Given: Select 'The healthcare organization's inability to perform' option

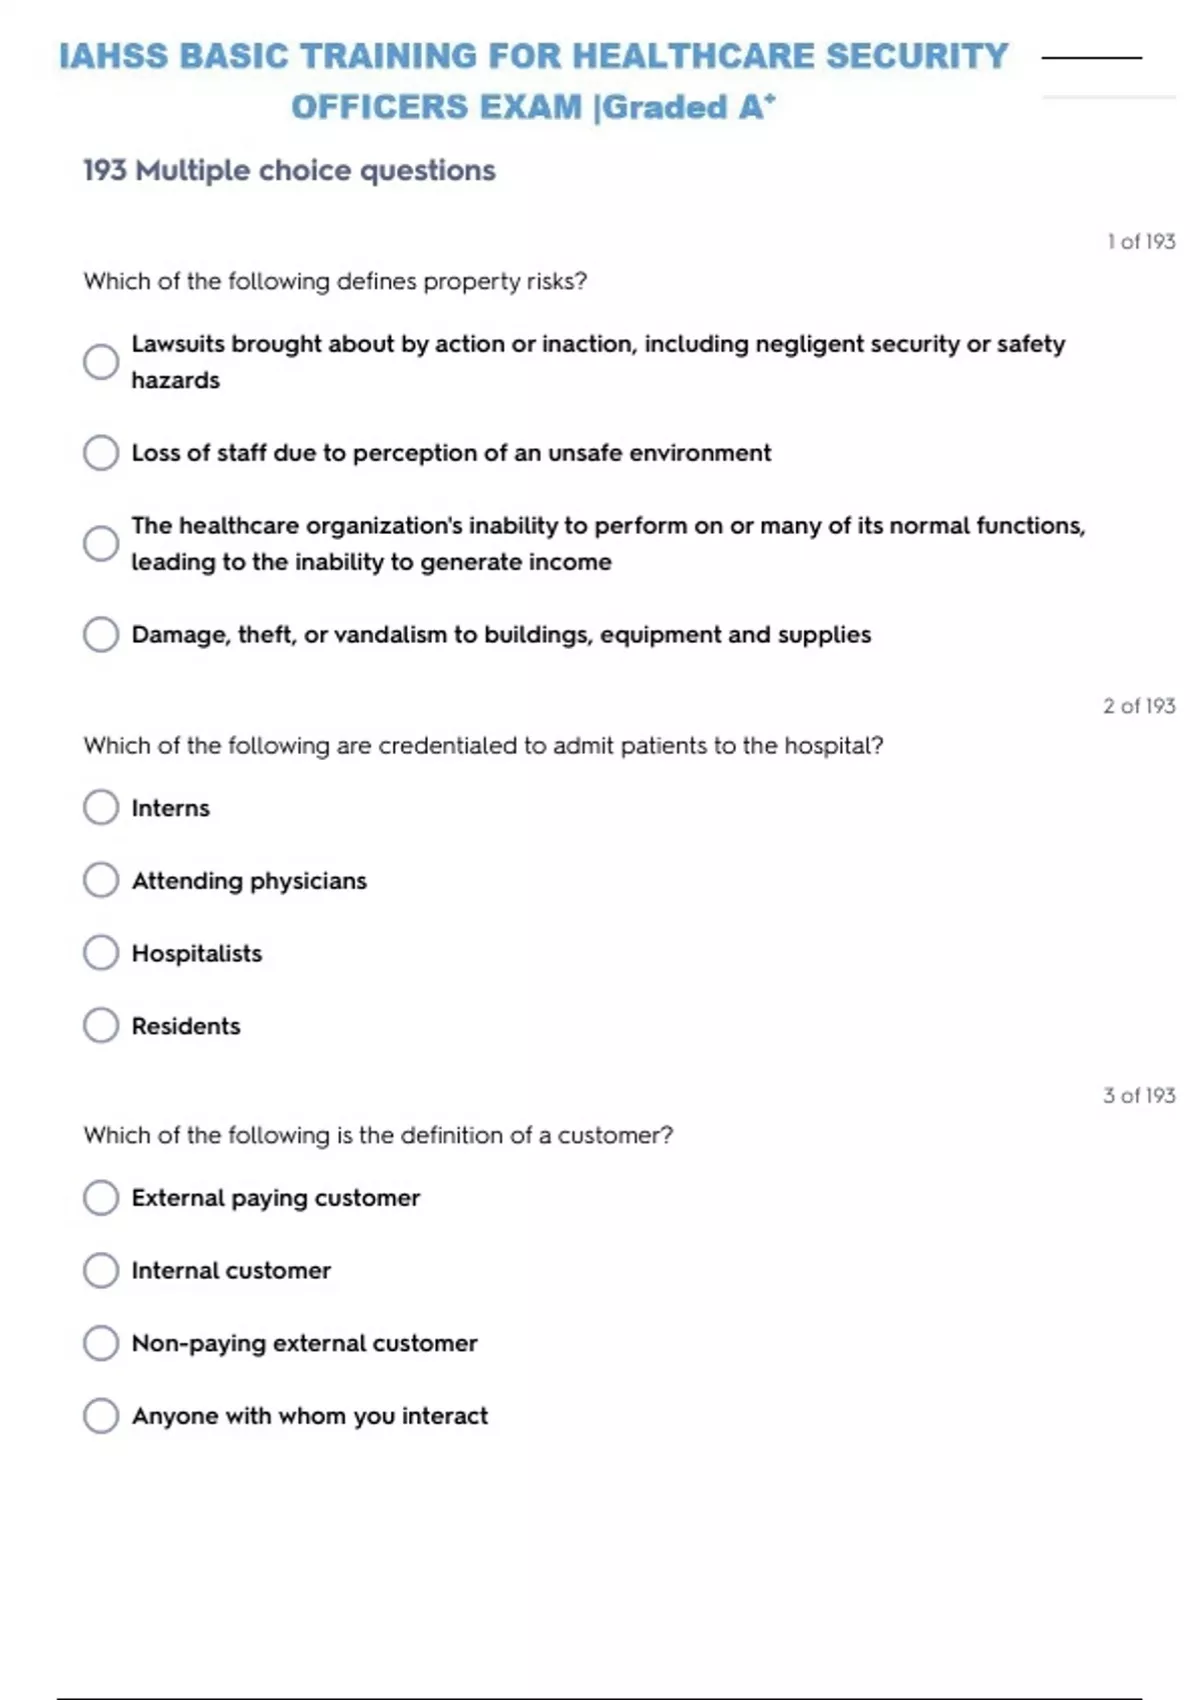Looking at the screenshot, I should pos(101,544).
